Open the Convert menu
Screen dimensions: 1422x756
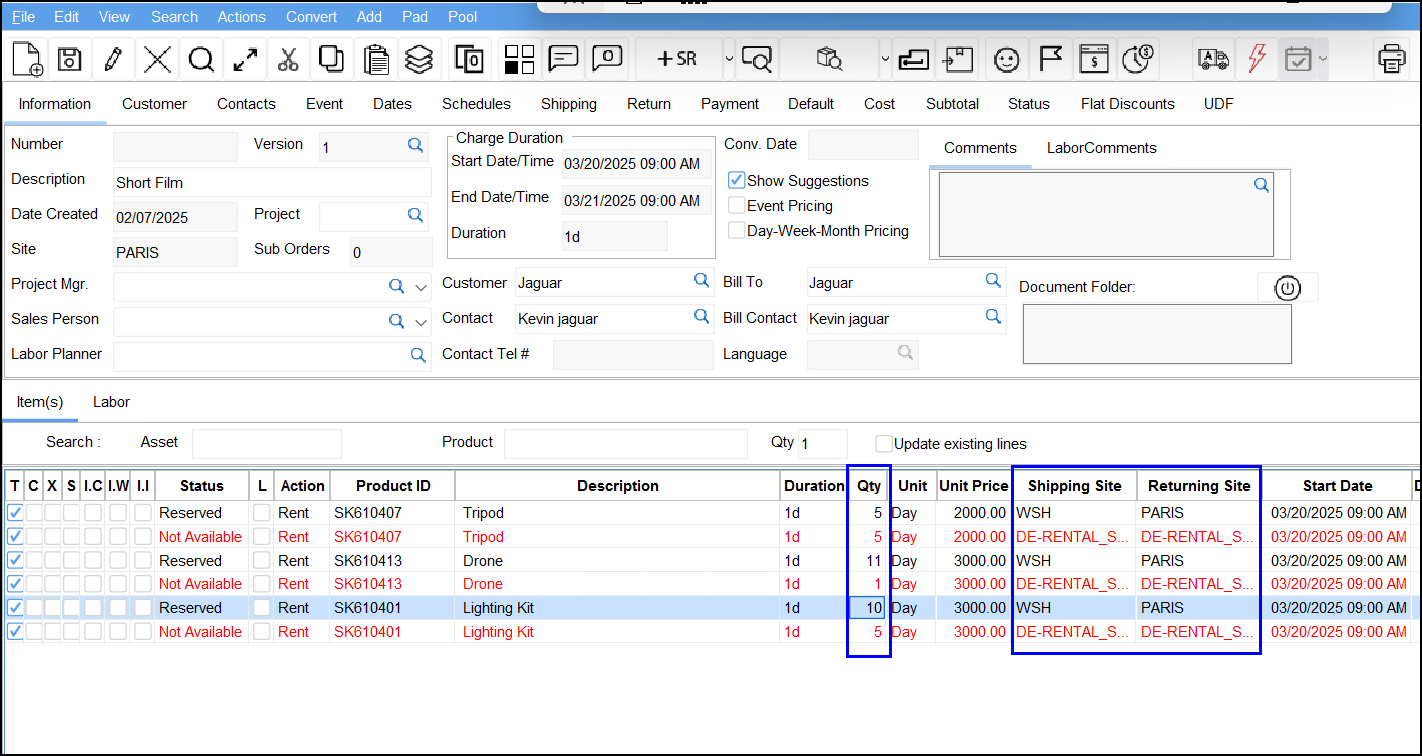point(311,17)
